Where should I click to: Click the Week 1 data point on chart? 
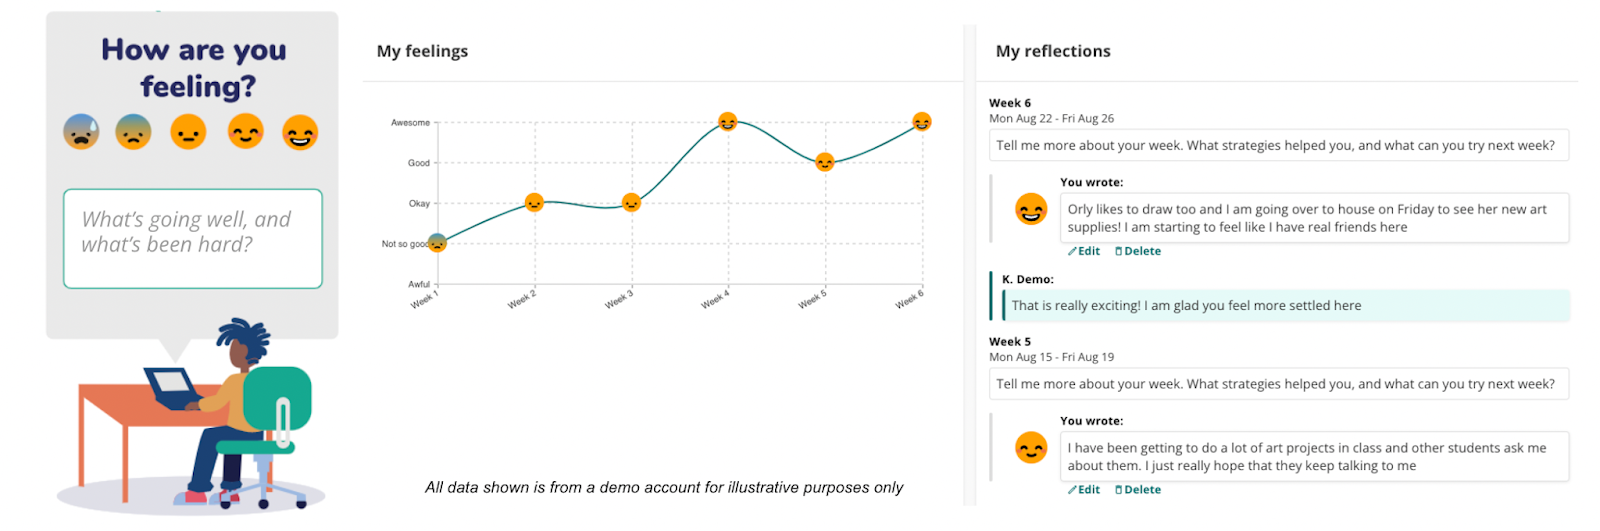coord(437,242)
